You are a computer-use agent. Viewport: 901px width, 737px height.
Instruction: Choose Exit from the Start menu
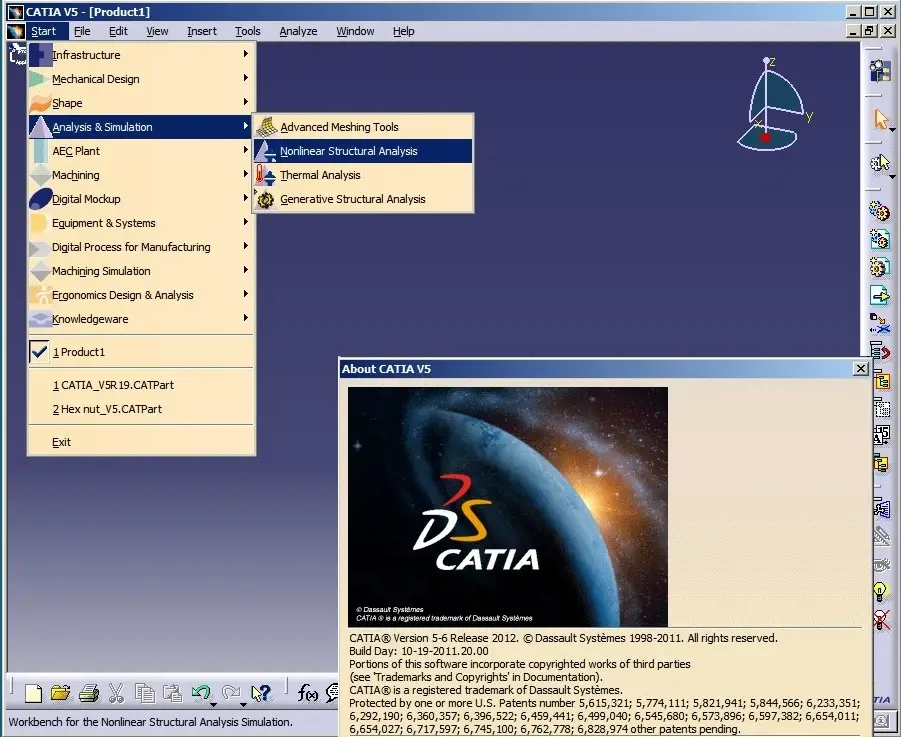[x=141, y=442]
